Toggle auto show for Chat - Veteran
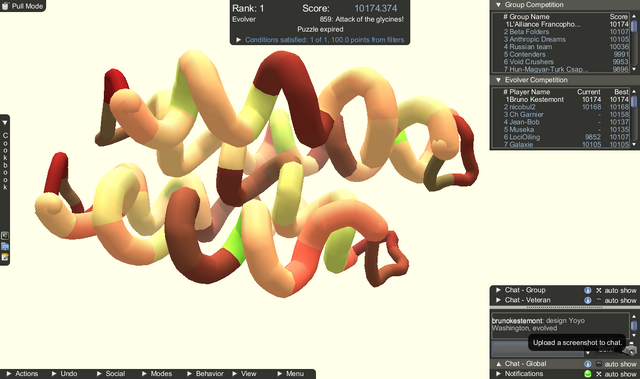Viewport: 640px width, 379px height. pos(599,300)
